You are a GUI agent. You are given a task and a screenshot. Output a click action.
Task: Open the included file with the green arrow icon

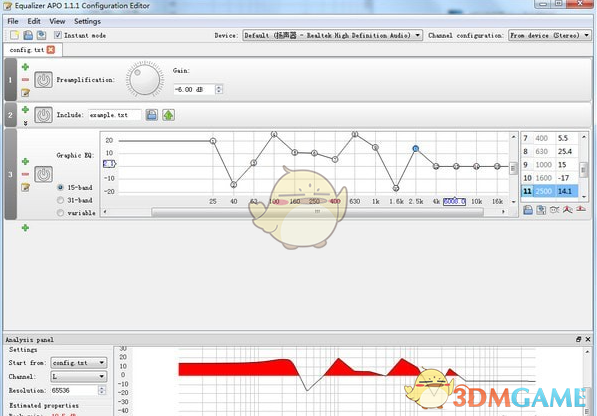[x=168, y=115]
